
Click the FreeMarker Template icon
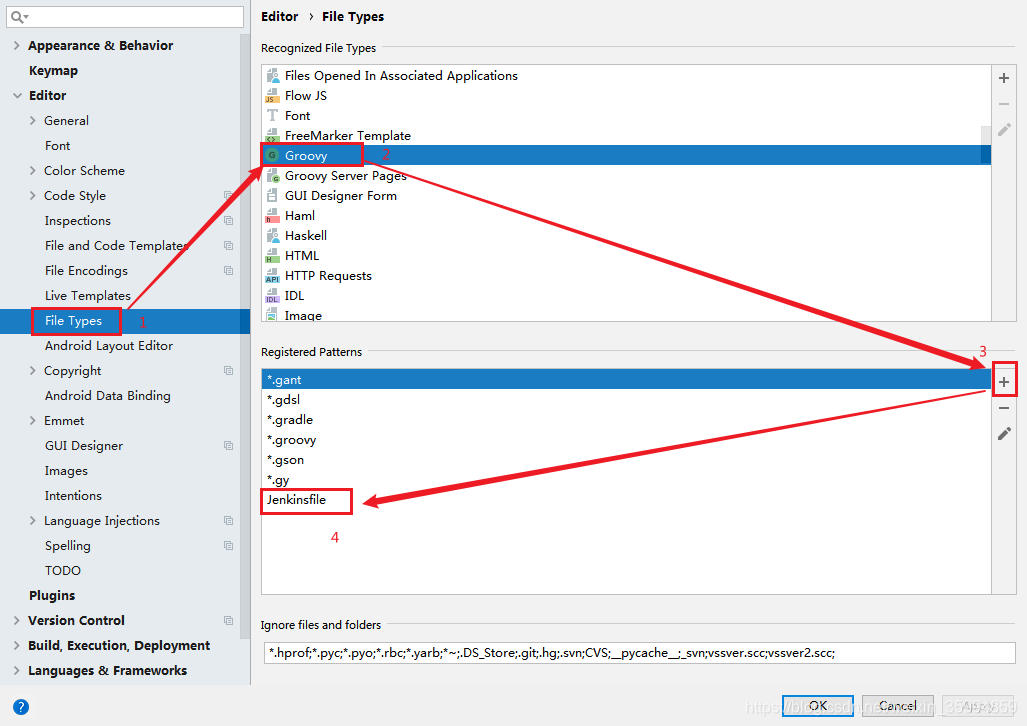point(272,136)
